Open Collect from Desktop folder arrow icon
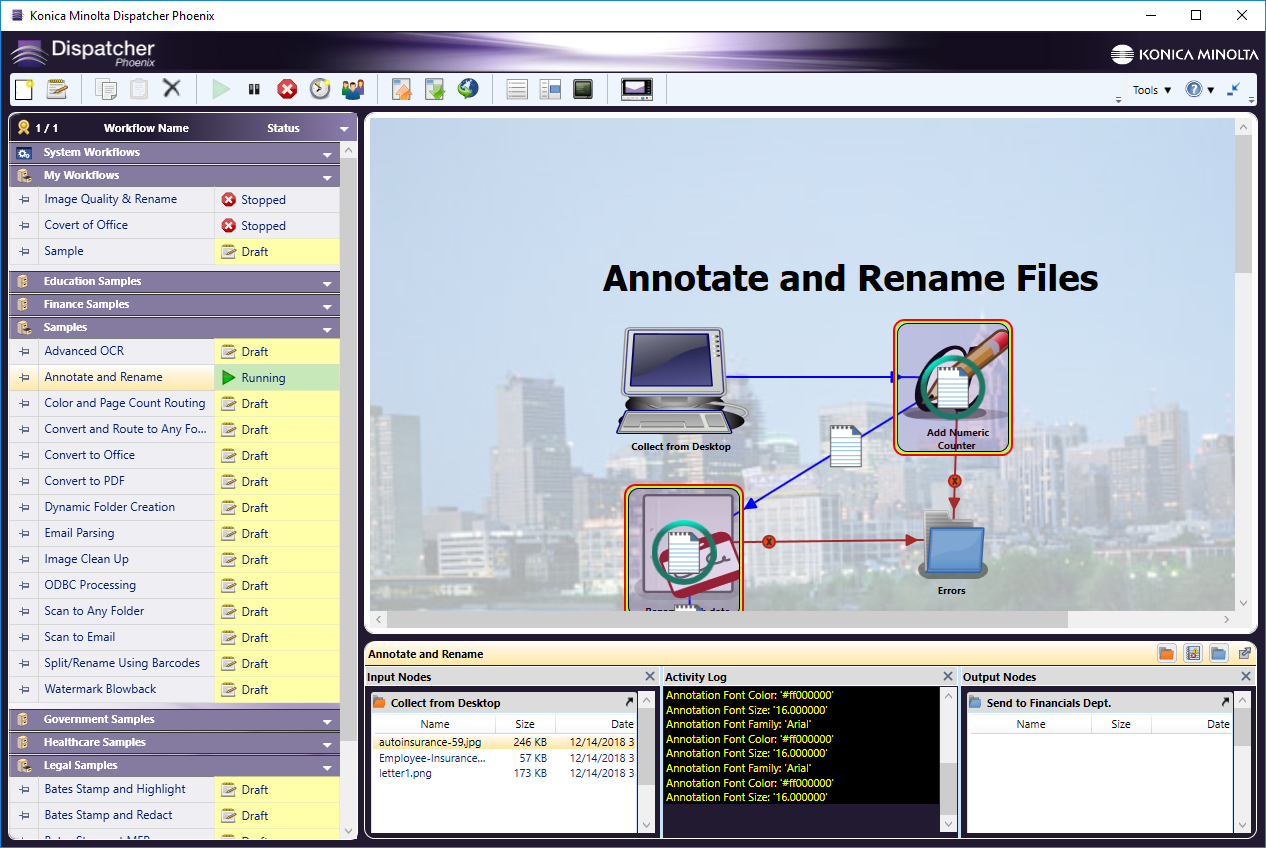The height and width of the screenshot is (848, 1266). [630, 702]
